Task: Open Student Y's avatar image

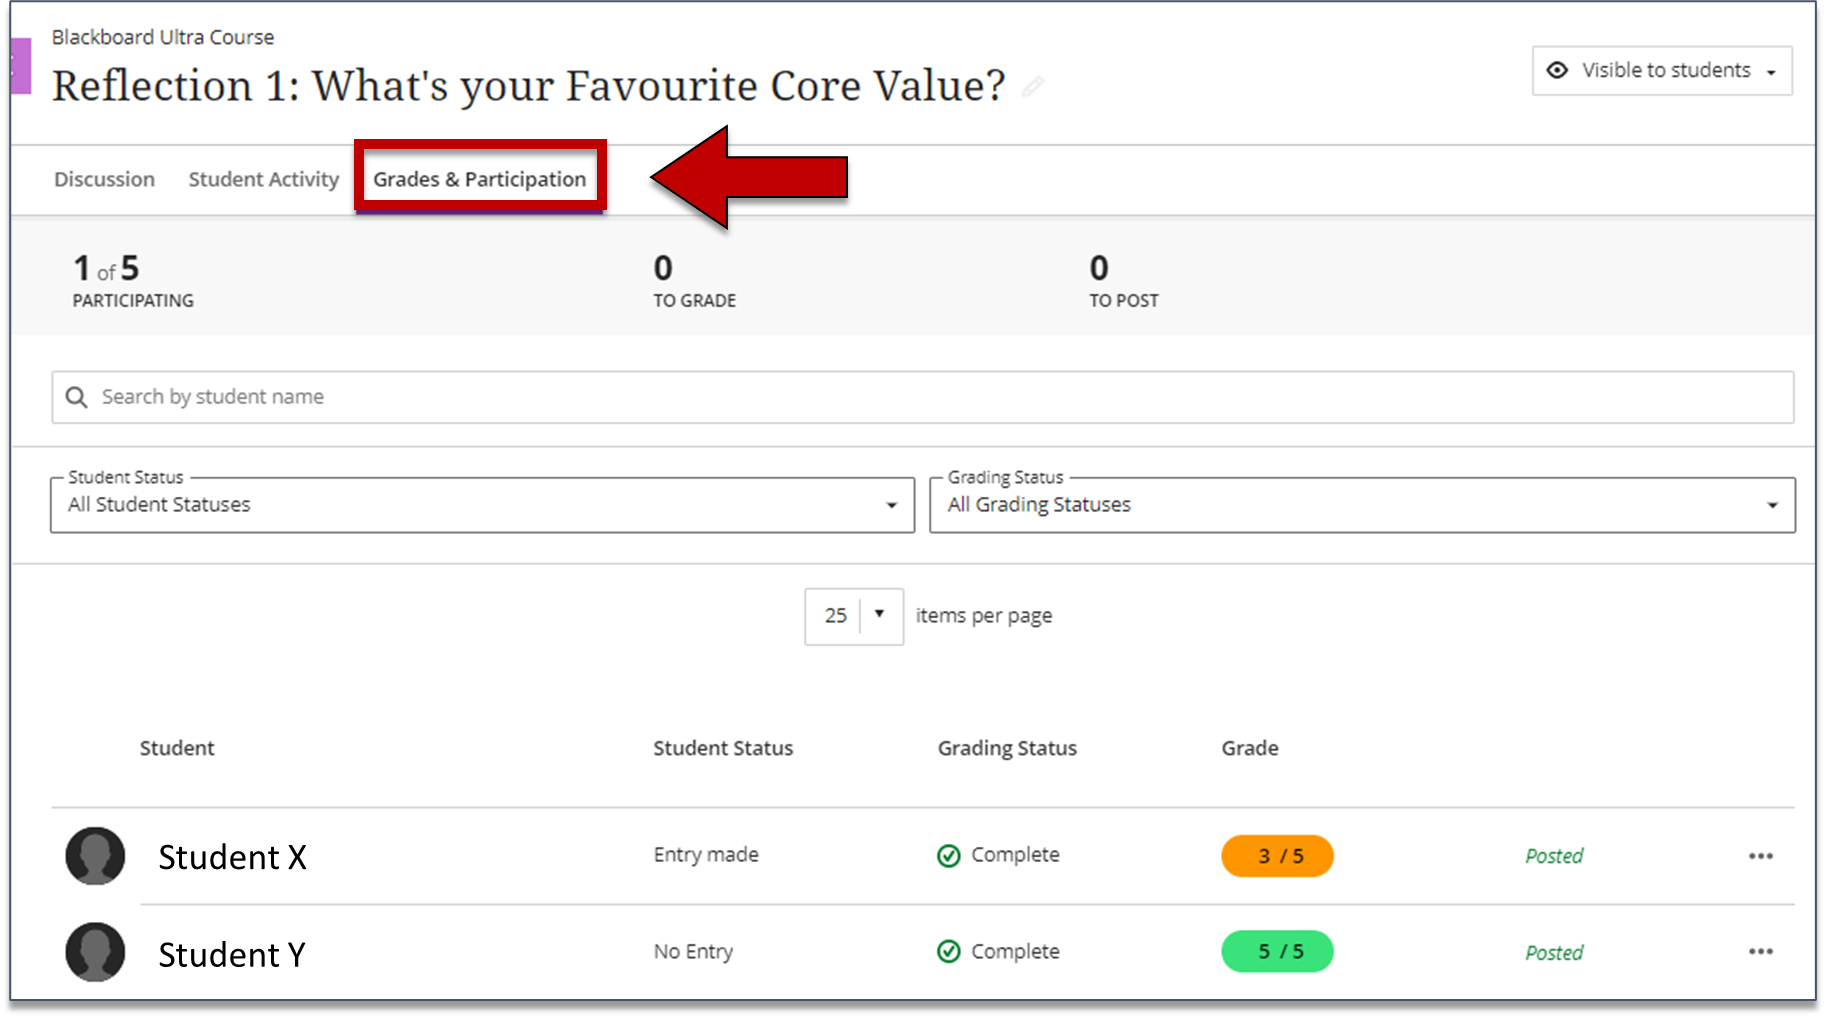Action: click(94, 952)
